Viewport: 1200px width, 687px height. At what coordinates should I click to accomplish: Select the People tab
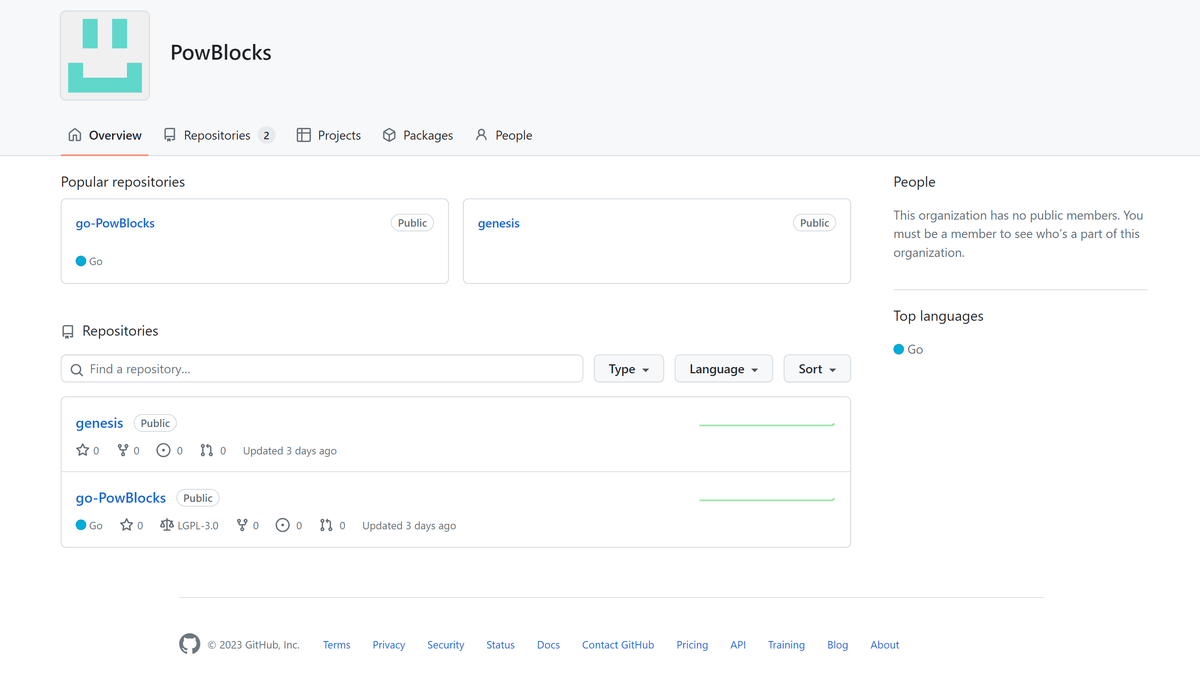[x=504, y=135]
